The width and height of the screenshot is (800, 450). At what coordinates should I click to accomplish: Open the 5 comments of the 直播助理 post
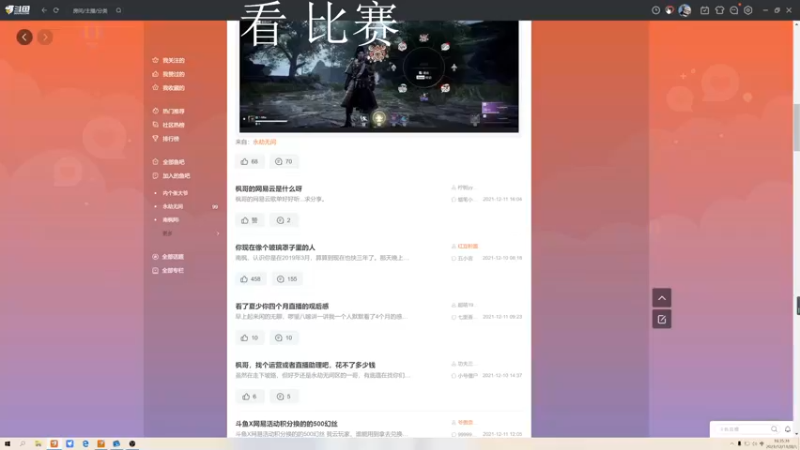click(284, 396)
